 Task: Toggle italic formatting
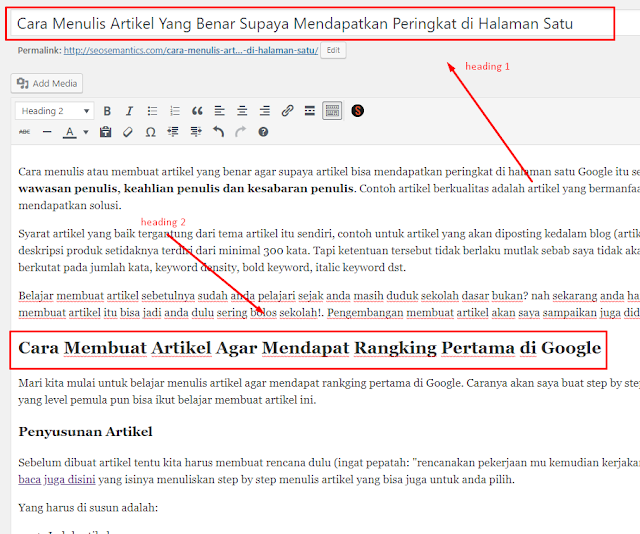click(129, 111)
